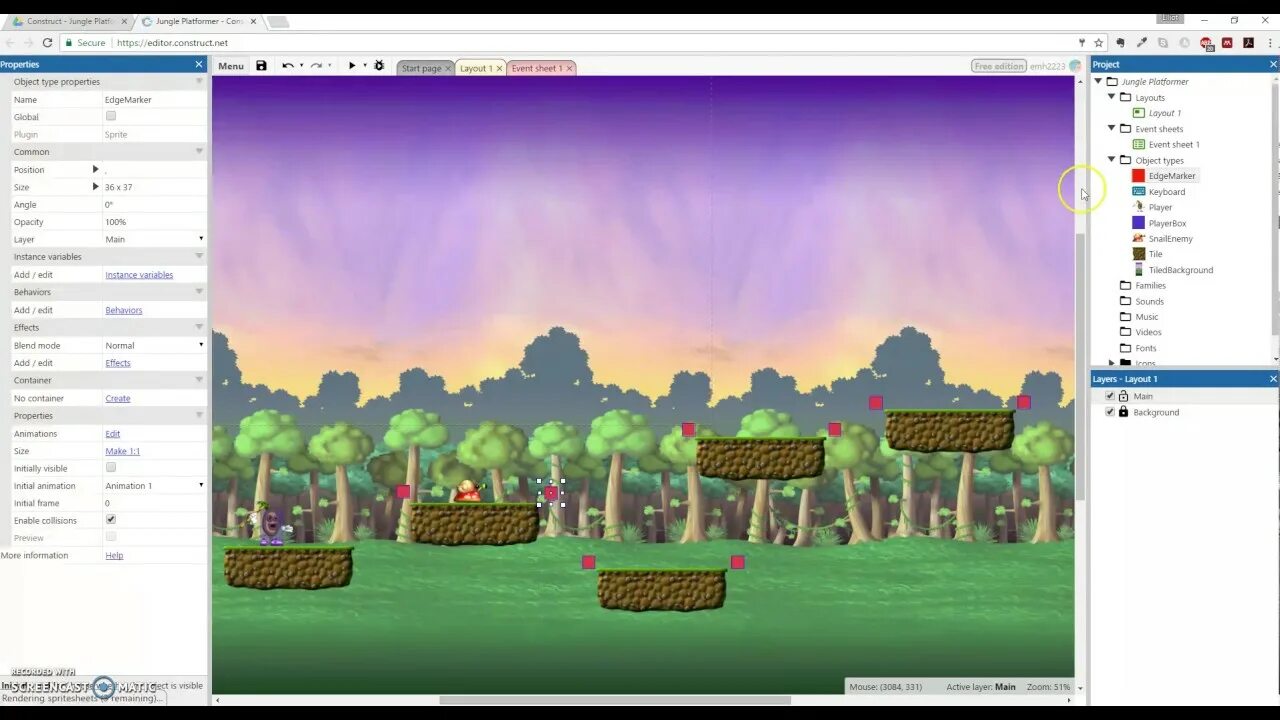Select the EdgeMarker red icon in Project
The width and height of the screenshot is (1280, 720).
[1138, 176]
